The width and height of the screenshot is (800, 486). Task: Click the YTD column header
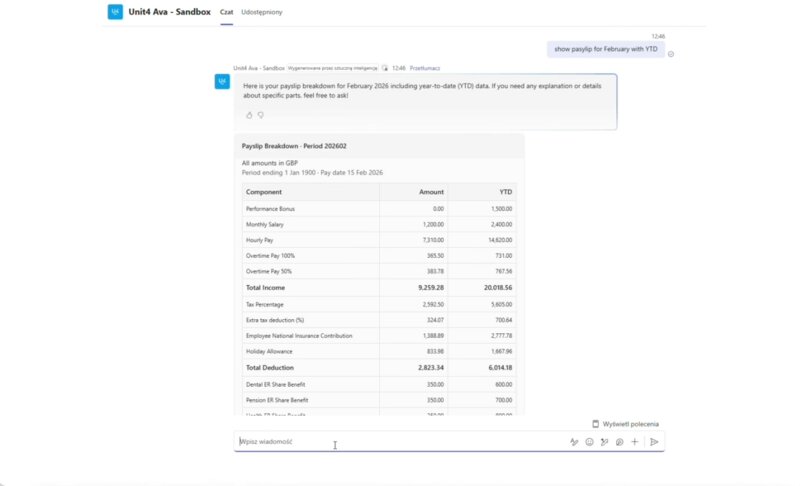506,192
